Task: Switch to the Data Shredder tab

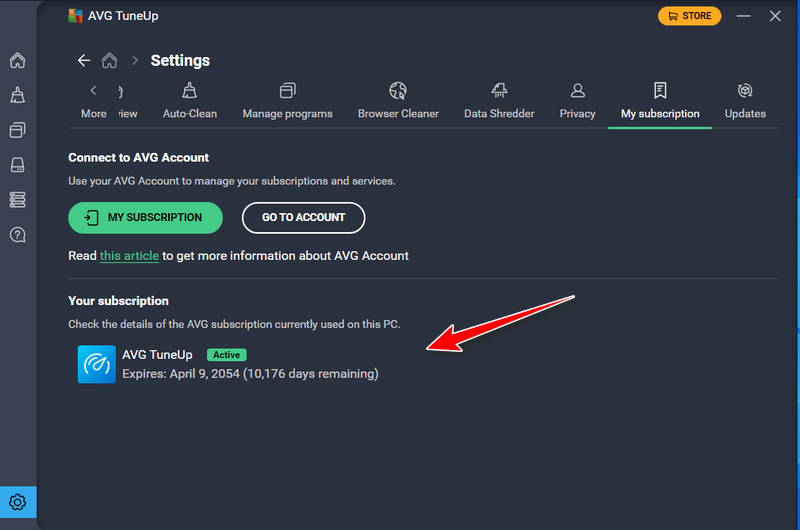Action: click(499, 101)
